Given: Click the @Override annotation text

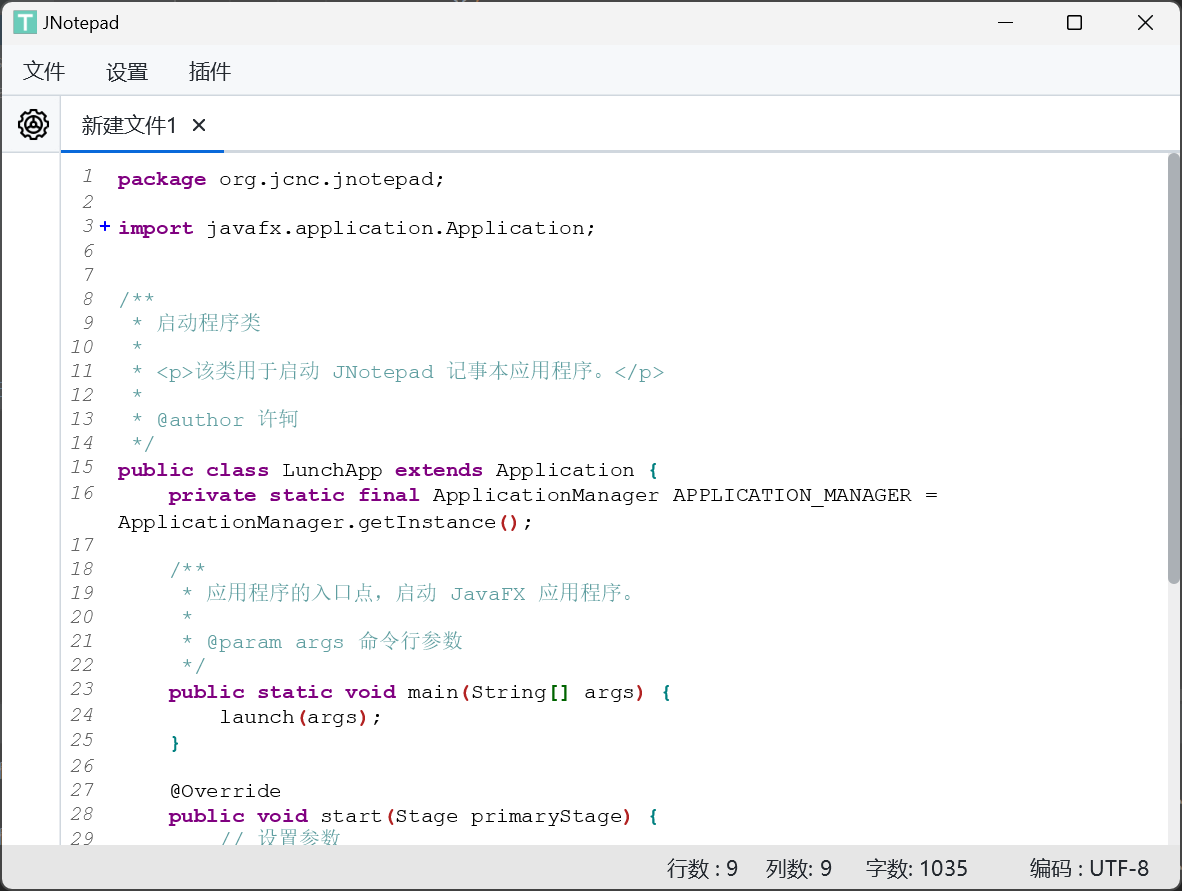Looking at the screenshot, I should click(x=225, y=791).
